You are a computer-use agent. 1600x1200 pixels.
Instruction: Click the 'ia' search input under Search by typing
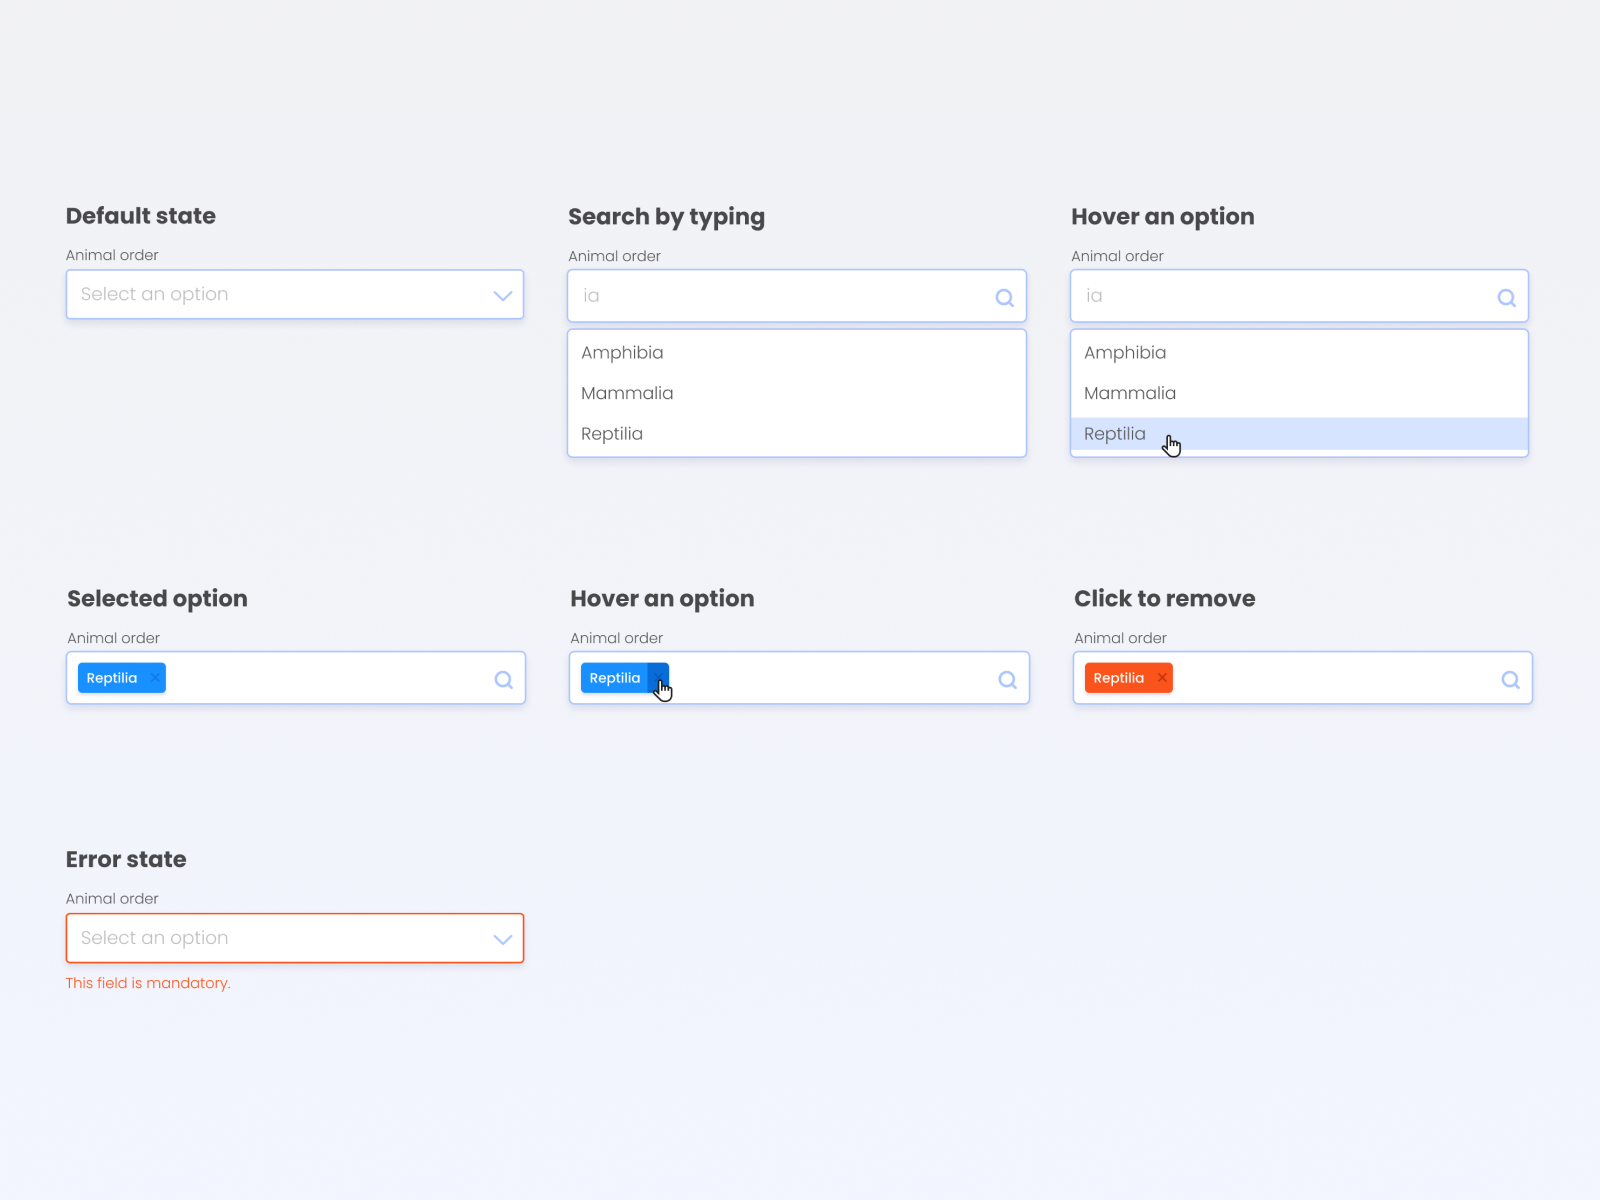pos(780,295)
